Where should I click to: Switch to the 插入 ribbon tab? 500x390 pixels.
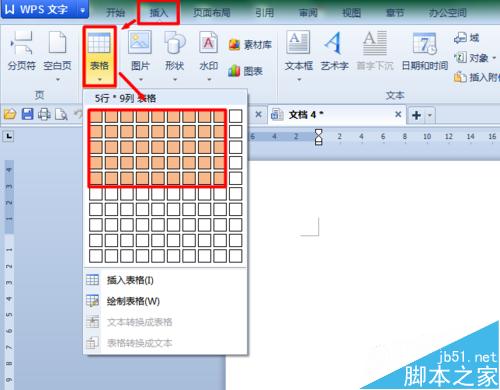[159, 13]
